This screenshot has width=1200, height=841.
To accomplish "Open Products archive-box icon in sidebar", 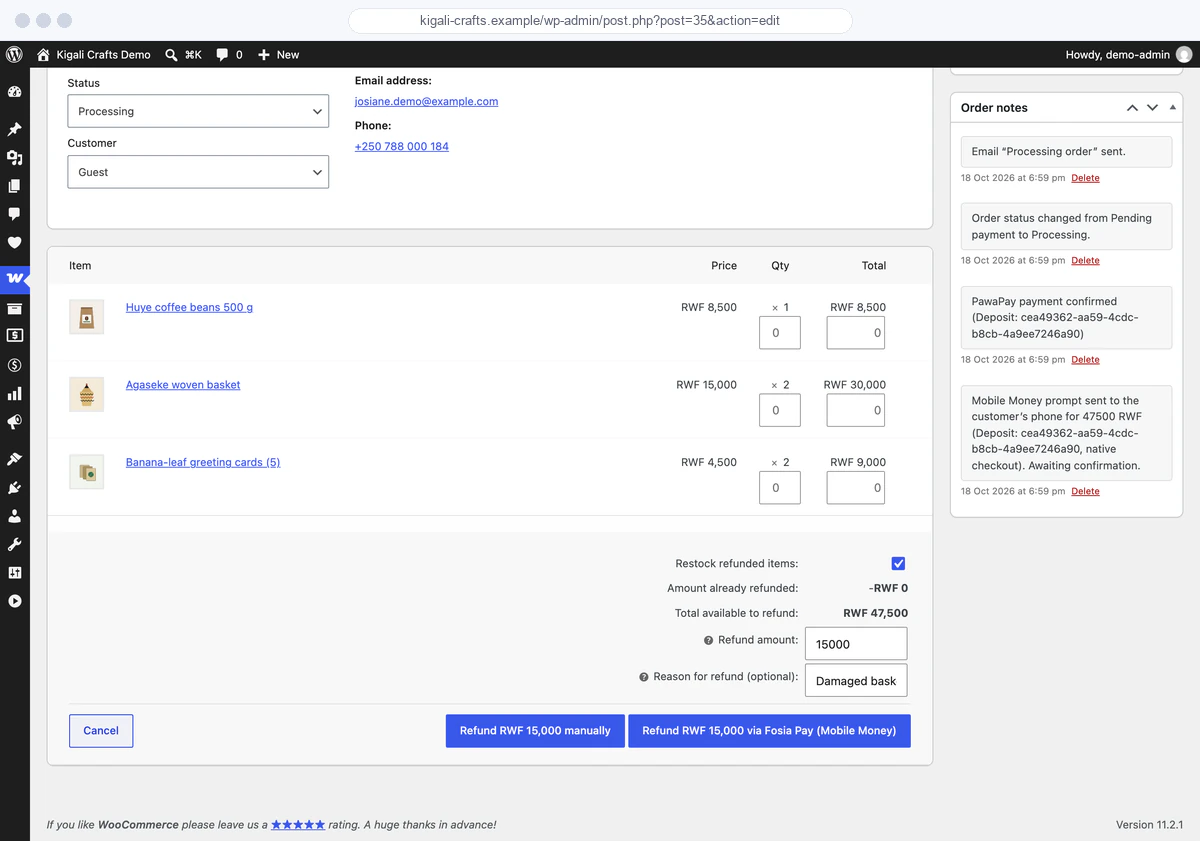I will point(14,309).
